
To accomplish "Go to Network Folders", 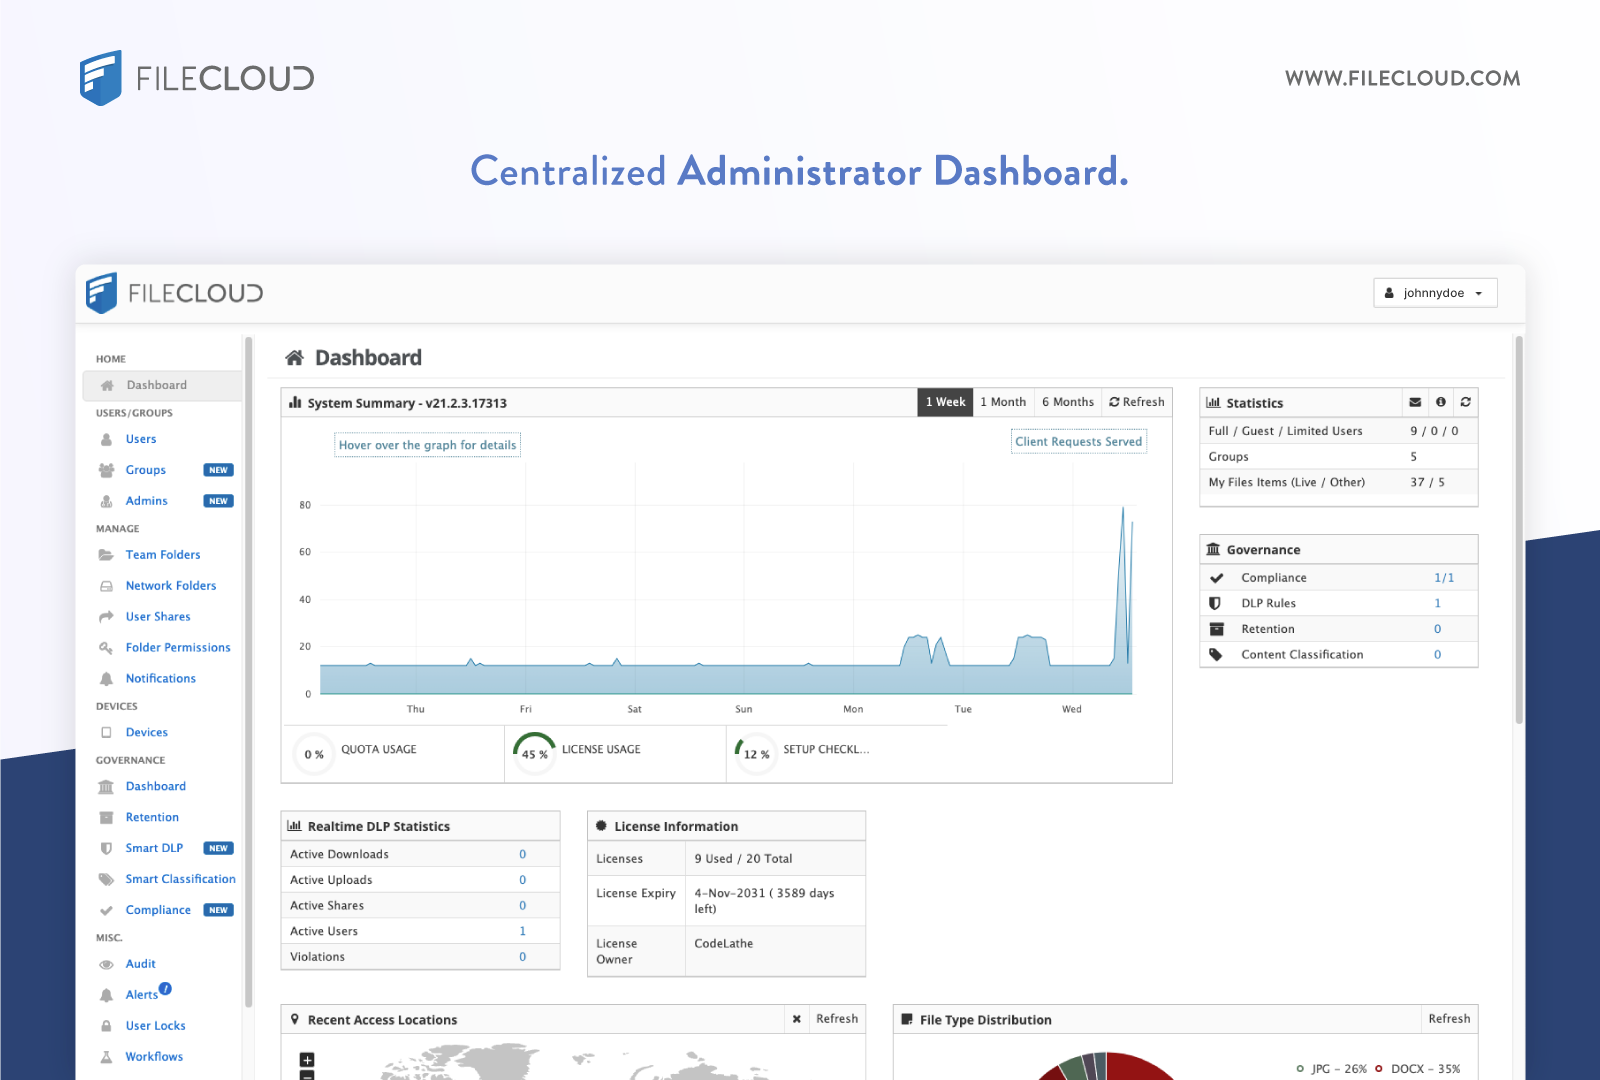I will point(171,586).
